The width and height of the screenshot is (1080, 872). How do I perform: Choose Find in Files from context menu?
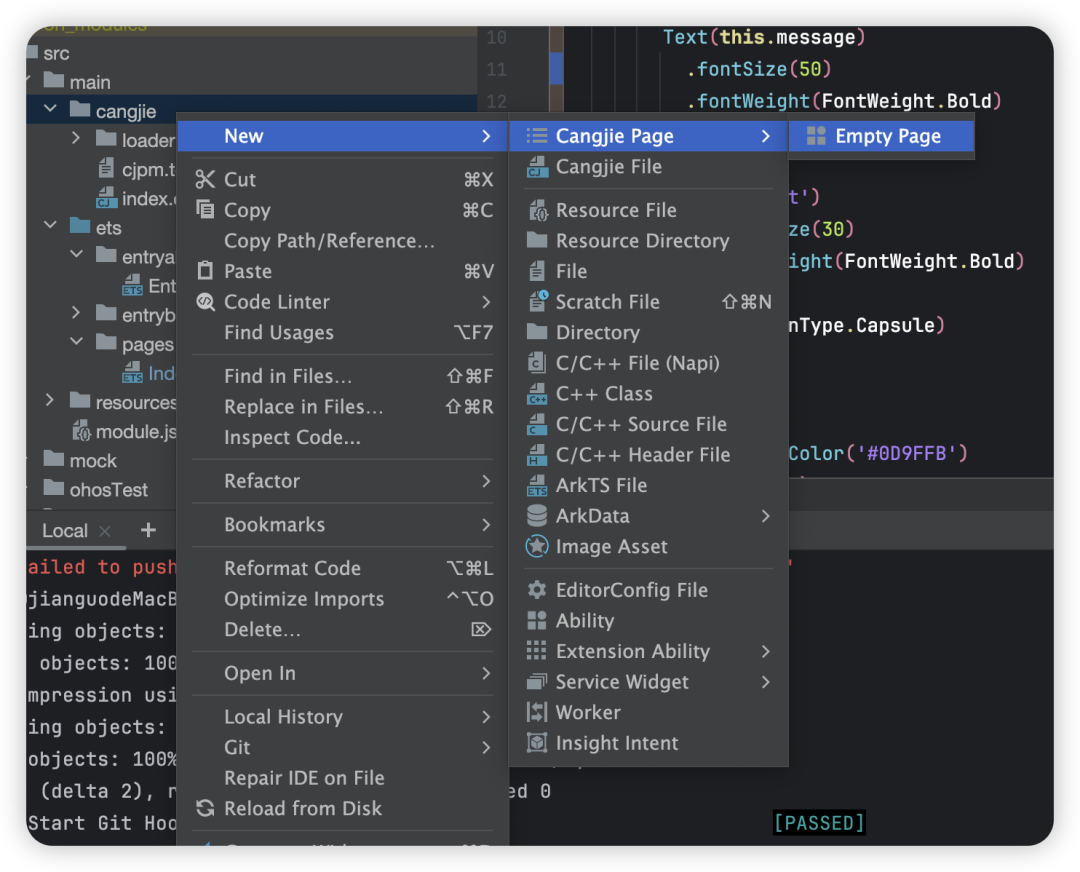pyautogui.click(x=288, y=377)
